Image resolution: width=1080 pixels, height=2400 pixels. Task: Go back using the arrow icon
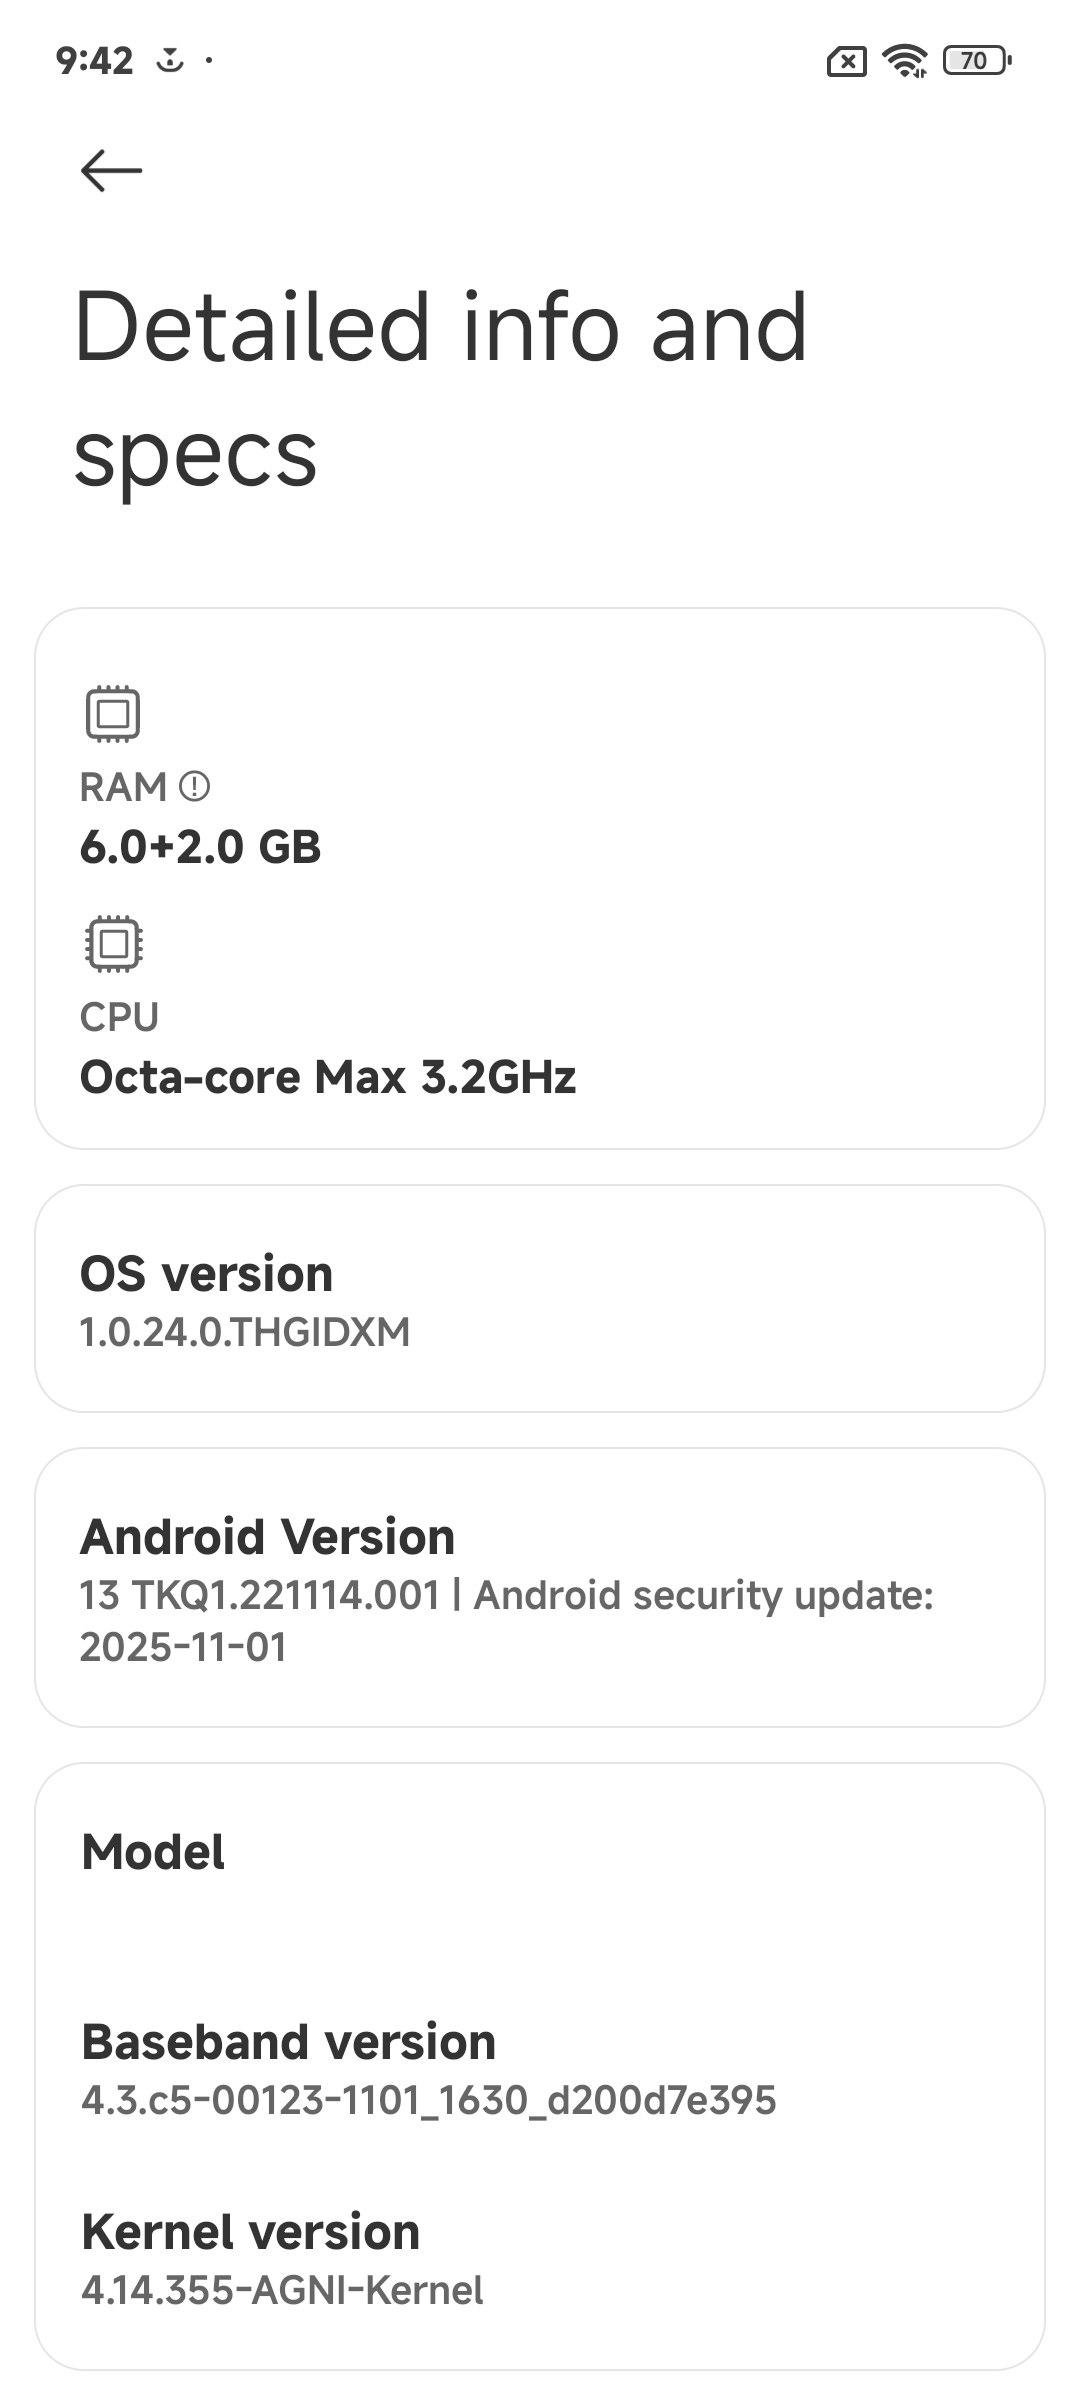tap(111, 170)
